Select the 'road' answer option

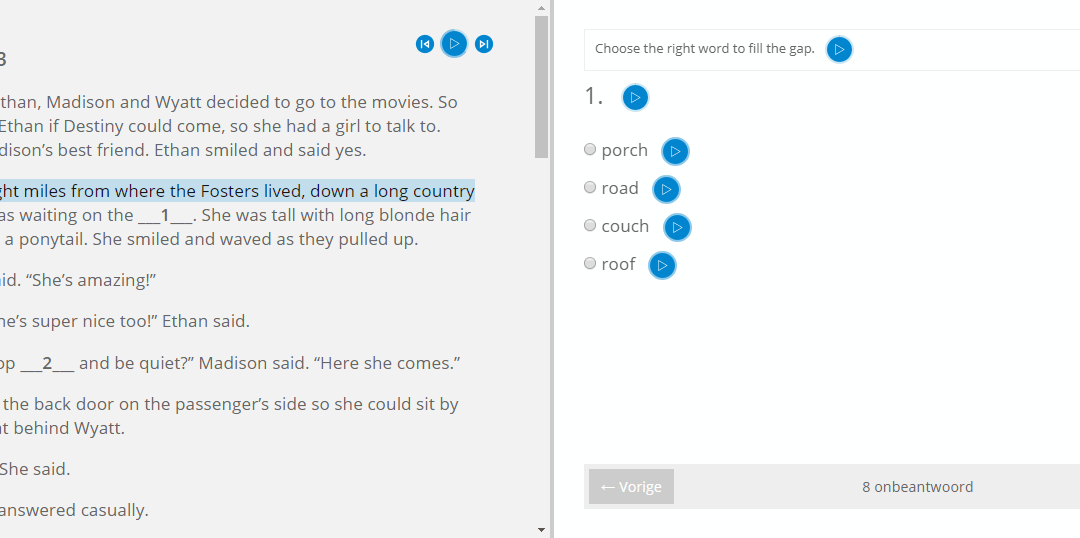click(590, 187)
